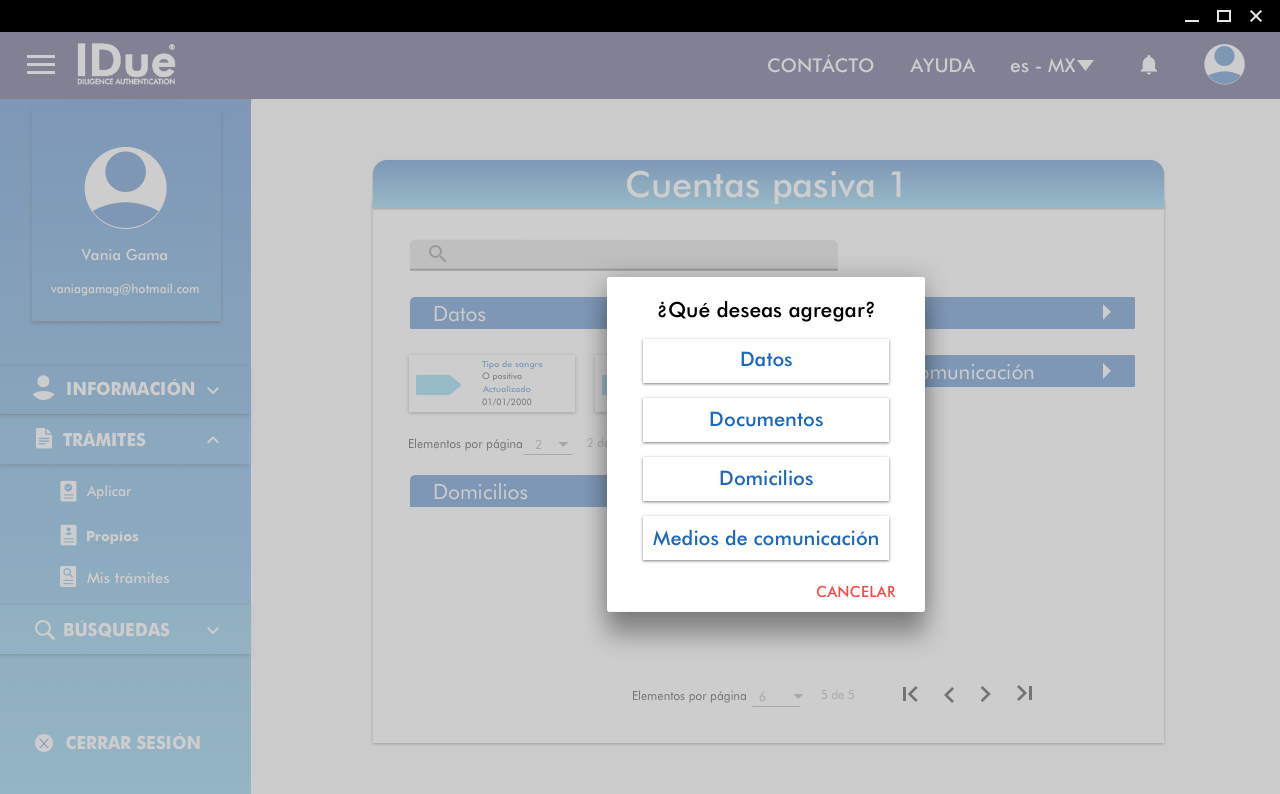Go to the next page arrow
The width and height of the screenshot is (1280, 794).
[986, 694]
